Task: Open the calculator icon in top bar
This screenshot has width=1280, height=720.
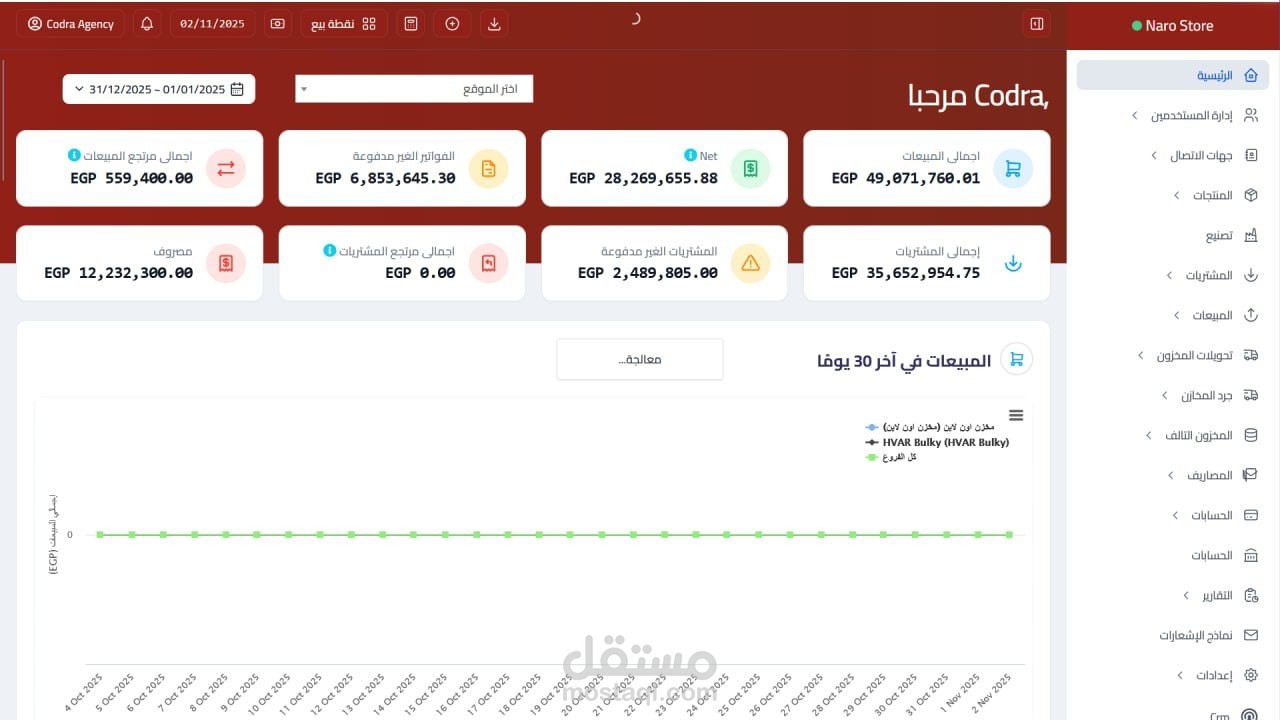Action: click(x=410, y=24)
